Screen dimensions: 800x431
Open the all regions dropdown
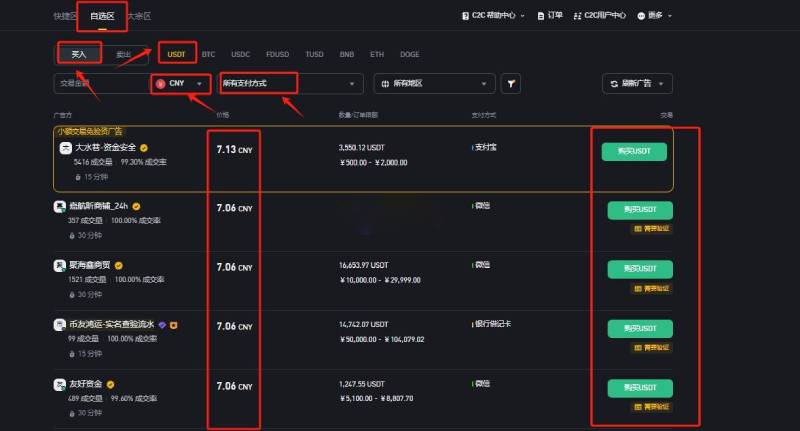click(434, 84)
